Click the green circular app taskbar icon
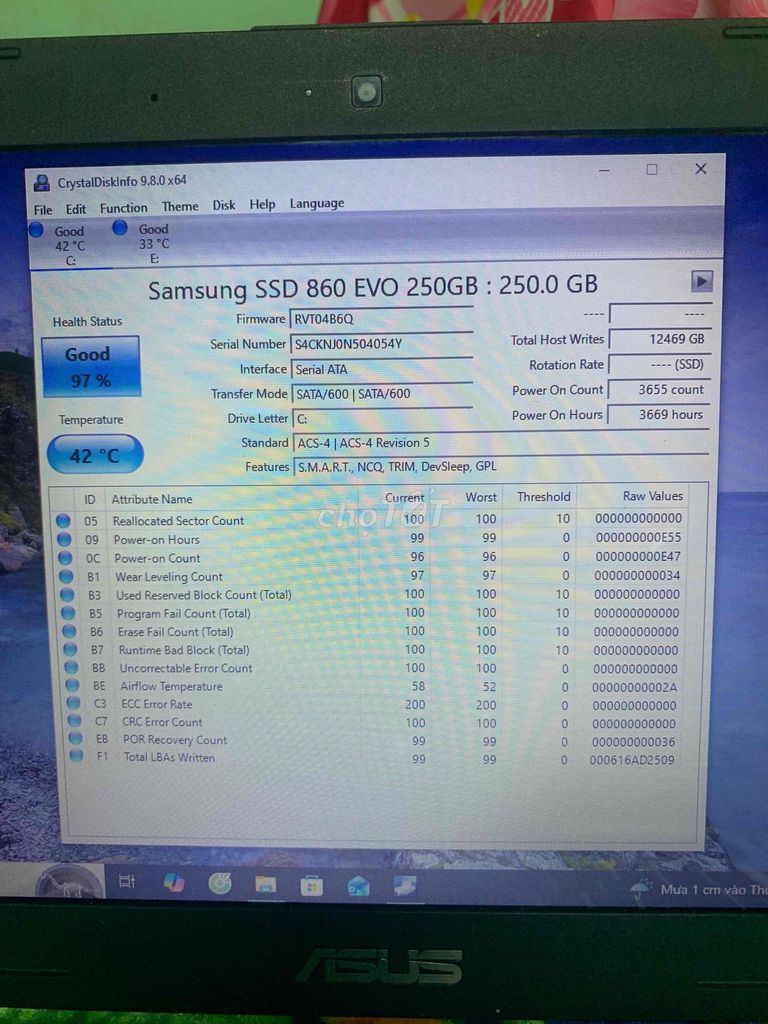 coord(219,884)
